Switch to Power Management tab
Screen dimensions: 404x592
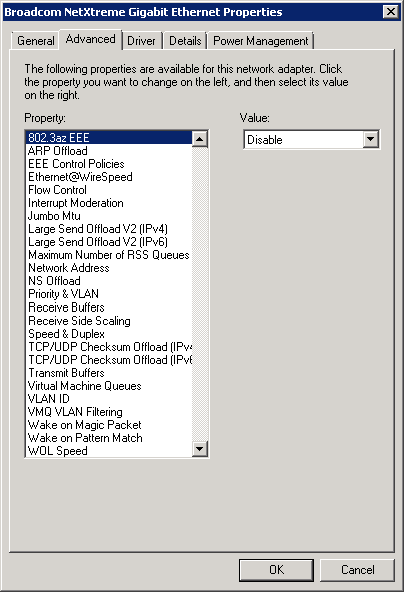coord(261,41)
